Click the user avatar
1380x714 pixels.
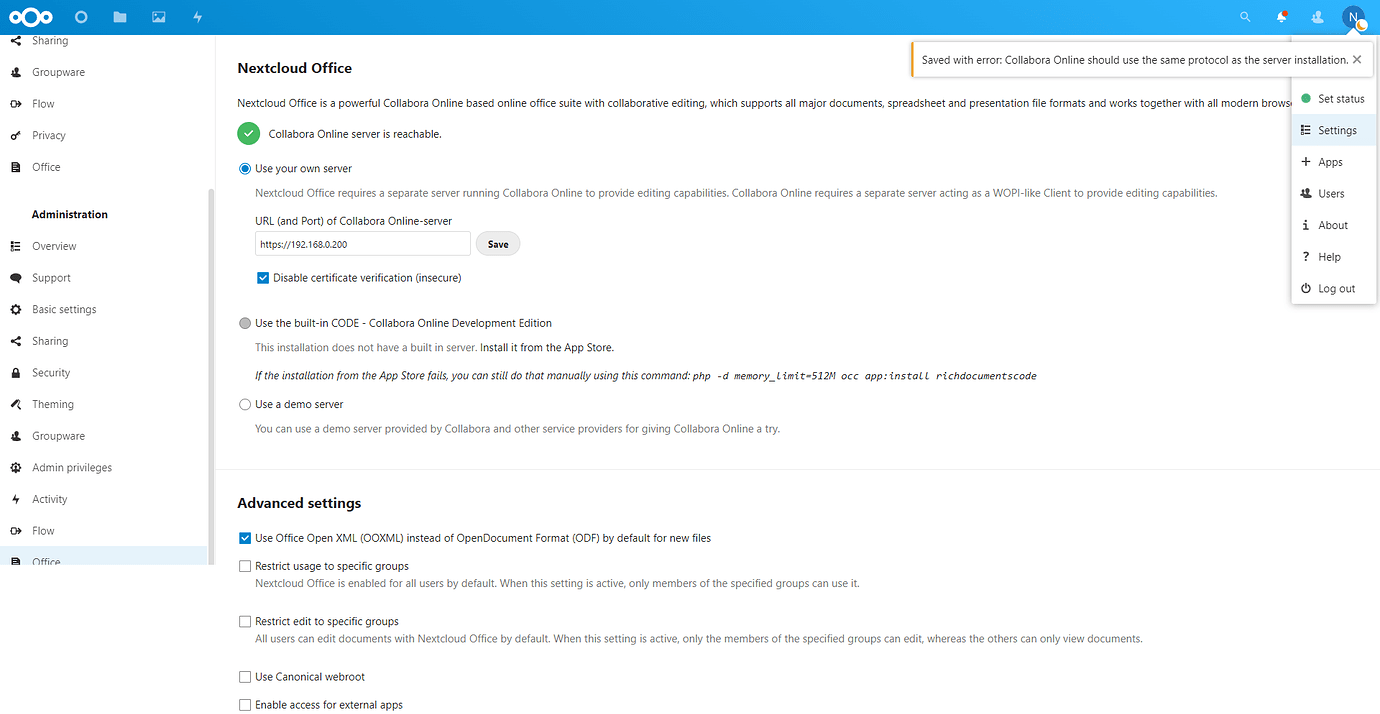click(1352, 16)
